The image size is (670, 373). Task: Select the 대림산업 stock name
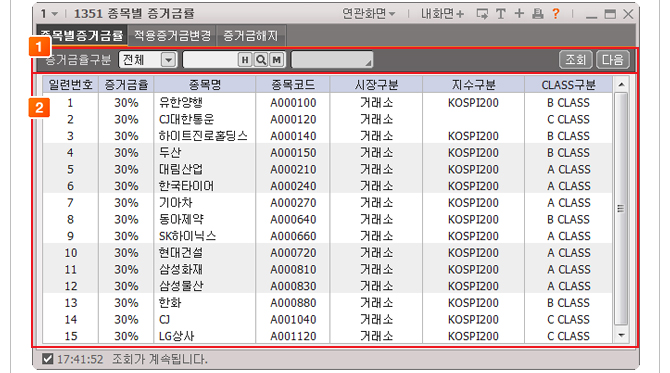[x=181, y=169]
